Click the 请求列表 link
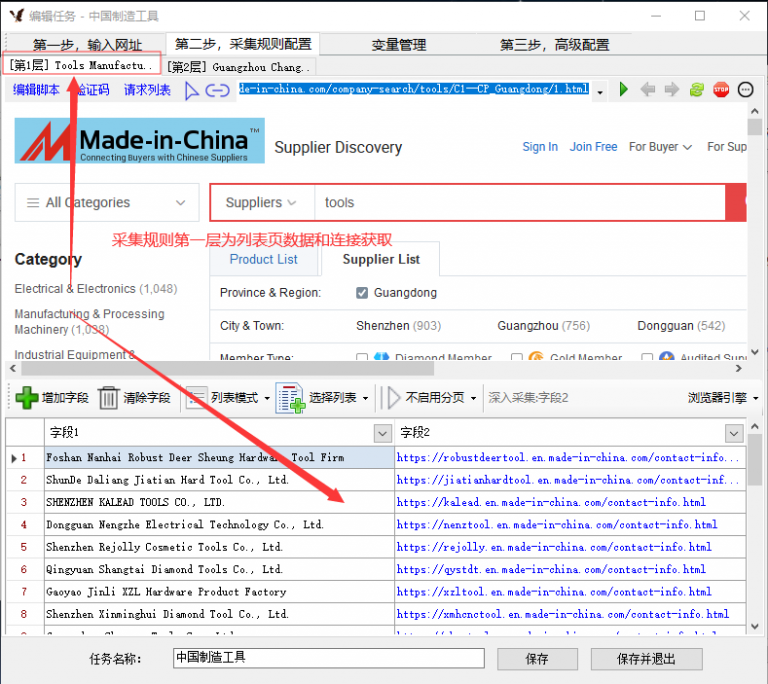 tap(147, 90)
